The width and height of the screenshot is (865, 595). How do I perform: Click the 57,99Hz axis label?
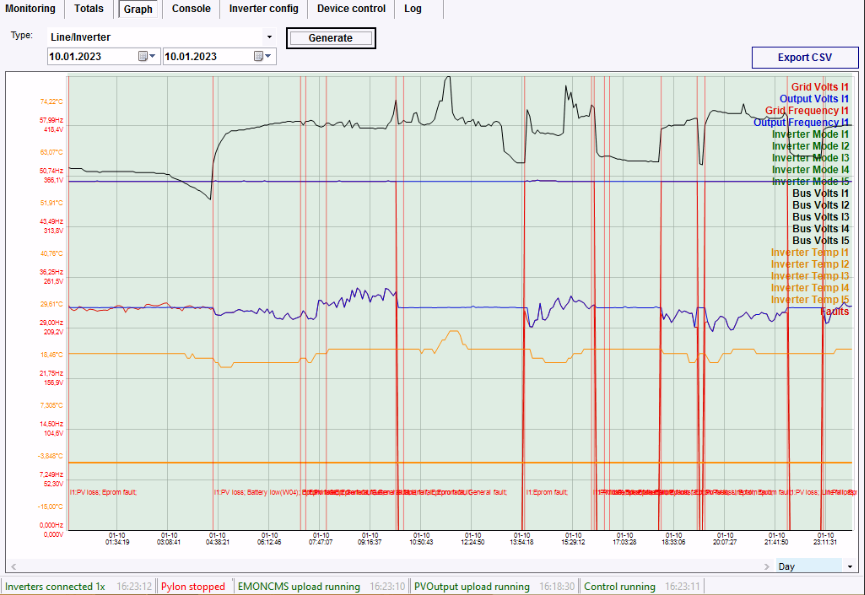[51, 120]
